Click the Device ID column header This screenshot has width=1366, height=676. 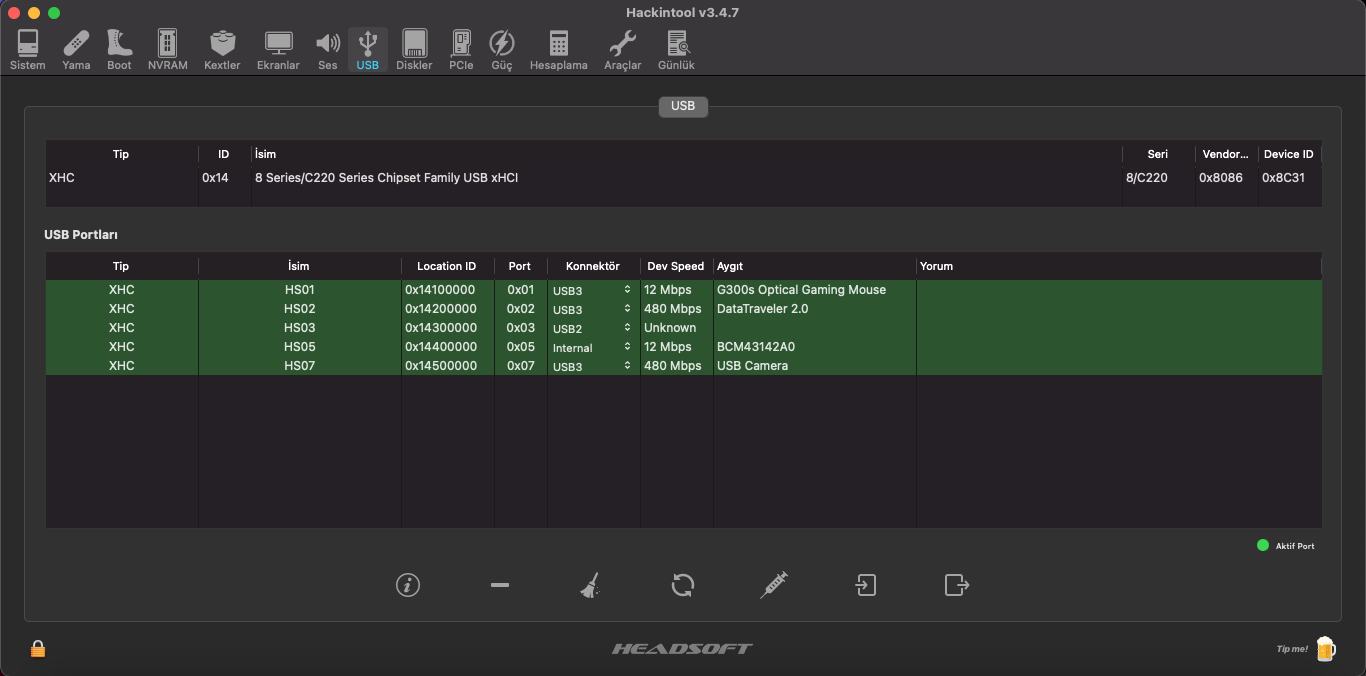pos(1288,154)
